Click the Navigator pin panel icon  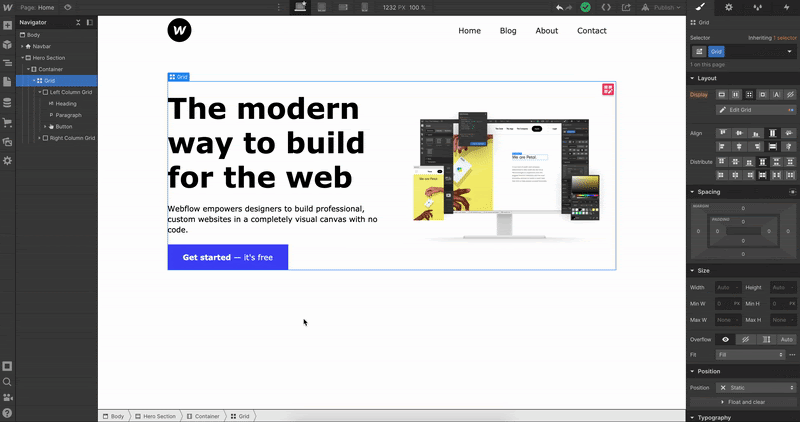coord(90,22)
